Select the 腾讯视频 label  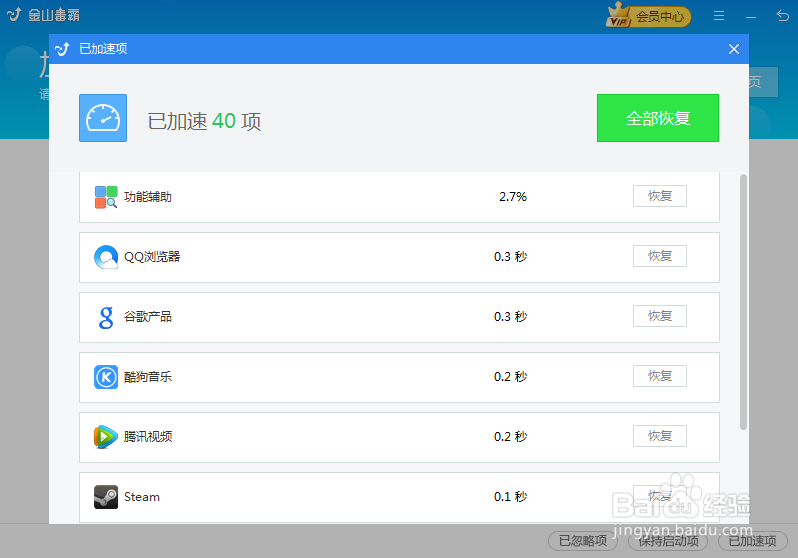click(x=148, y=437)
